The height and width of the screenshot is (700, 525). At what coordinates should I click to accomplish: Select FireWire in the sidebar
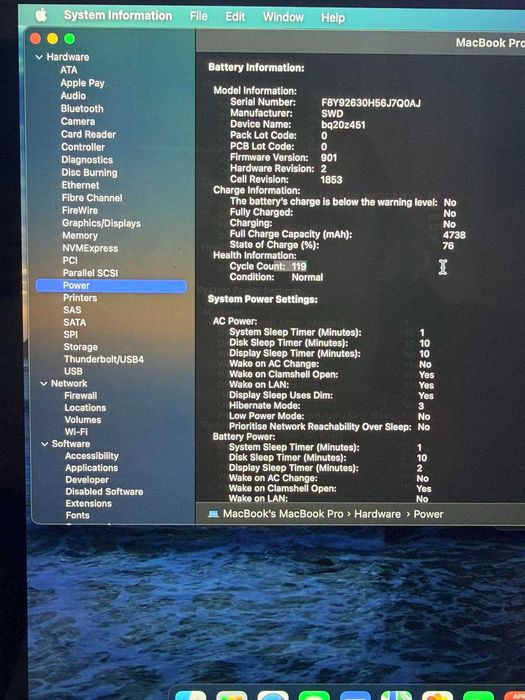(x=80, y=210)
